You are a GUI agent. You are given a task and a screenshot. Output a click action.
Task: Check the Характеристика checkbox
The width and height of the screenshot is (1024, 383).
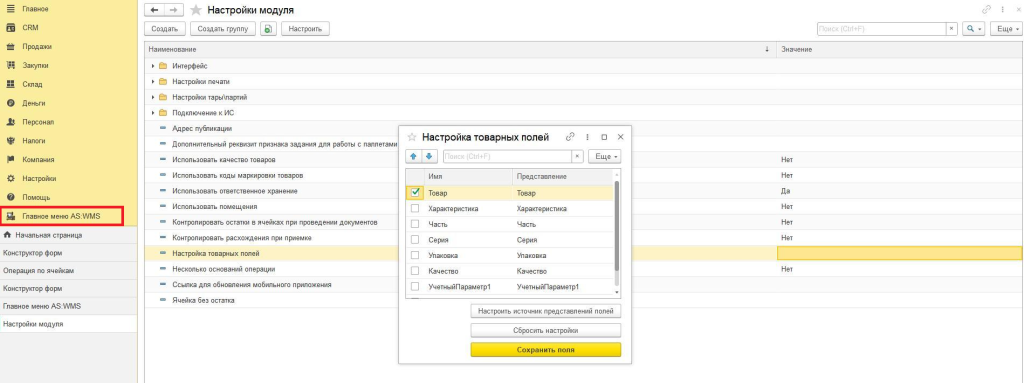point(415,208)
